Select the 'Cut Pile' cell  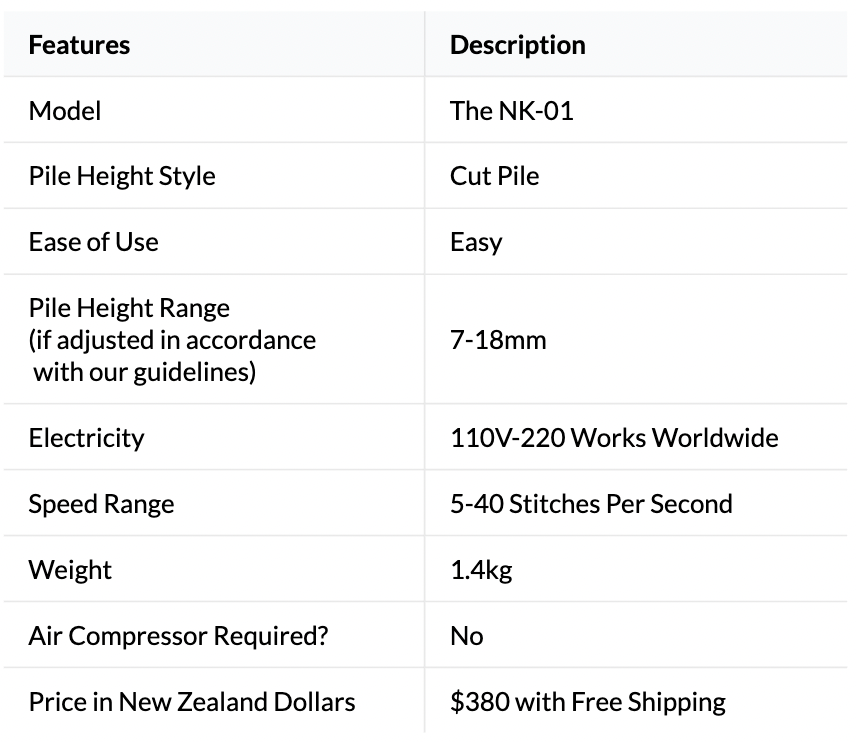pyautogui.click(x=494, y=177)
